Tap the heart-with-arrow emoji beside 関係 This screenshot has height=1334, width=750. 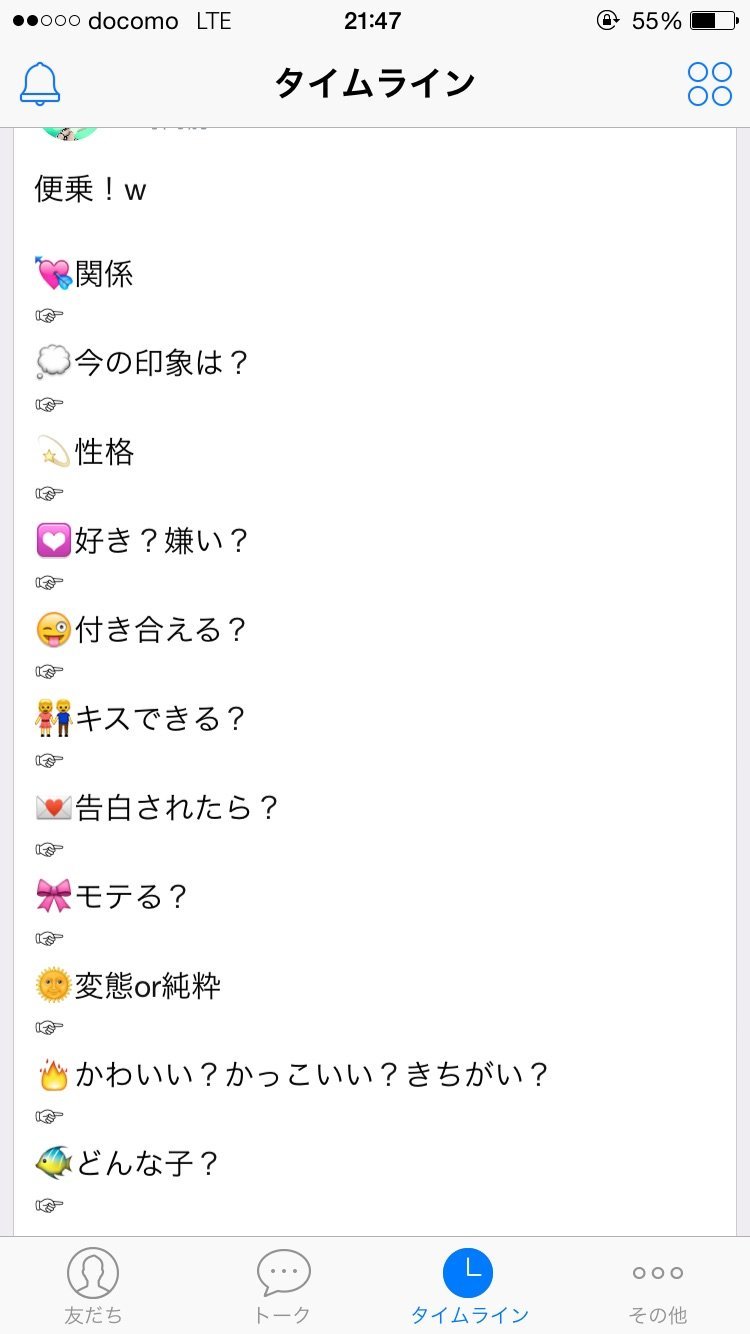[53, 274]
